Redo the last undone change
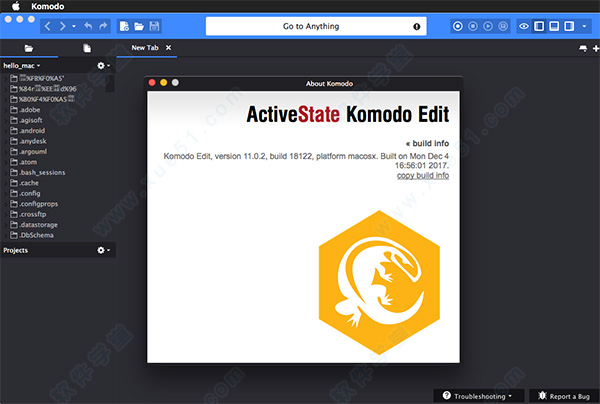 click(x=103, y=26)
